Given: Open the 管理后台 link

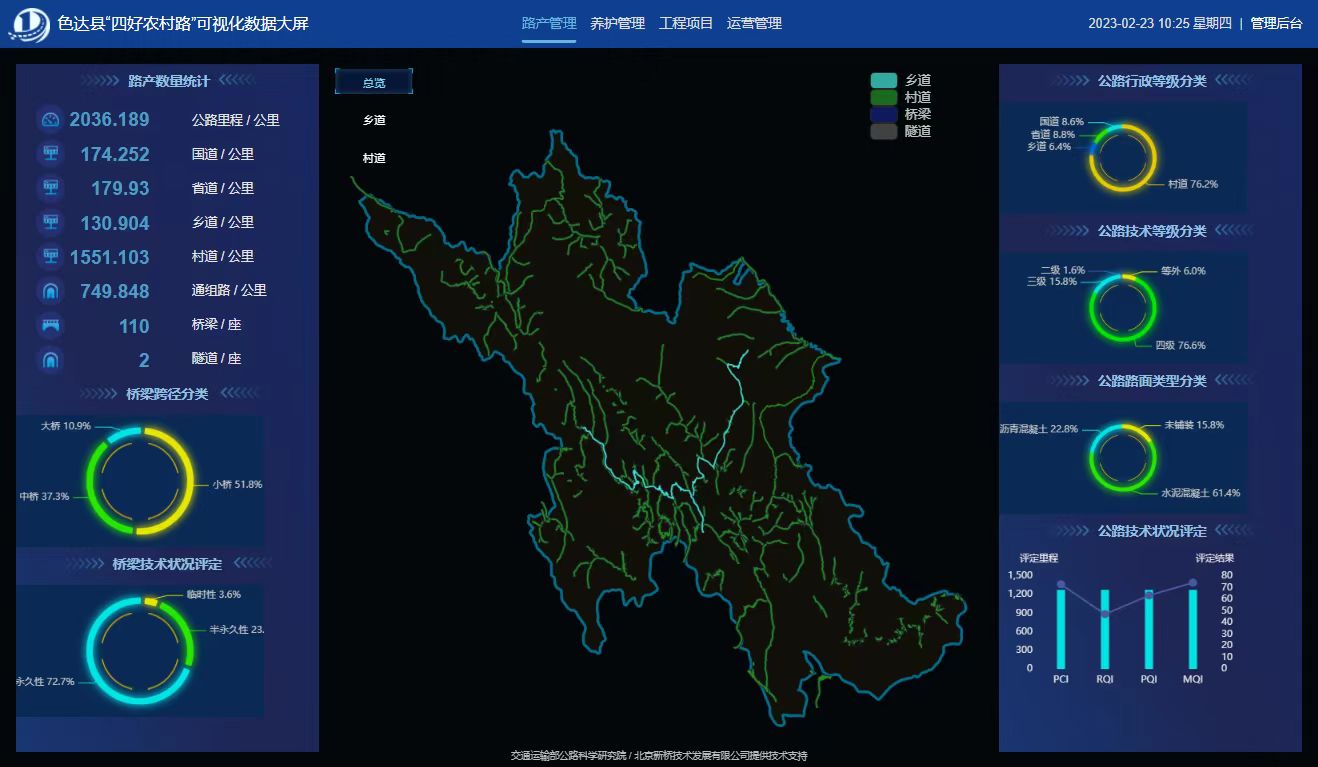Looking at the screenshot, I should (1276, 23).
